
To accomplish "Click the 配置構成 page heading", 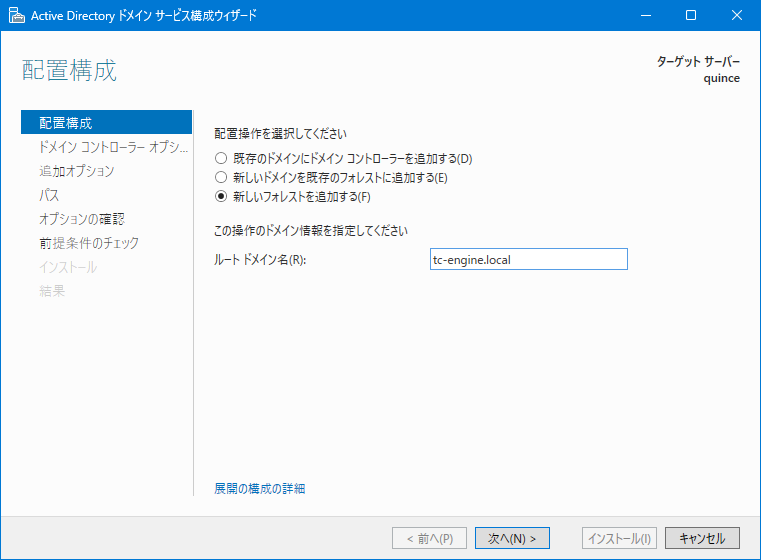I will point(69,70).
